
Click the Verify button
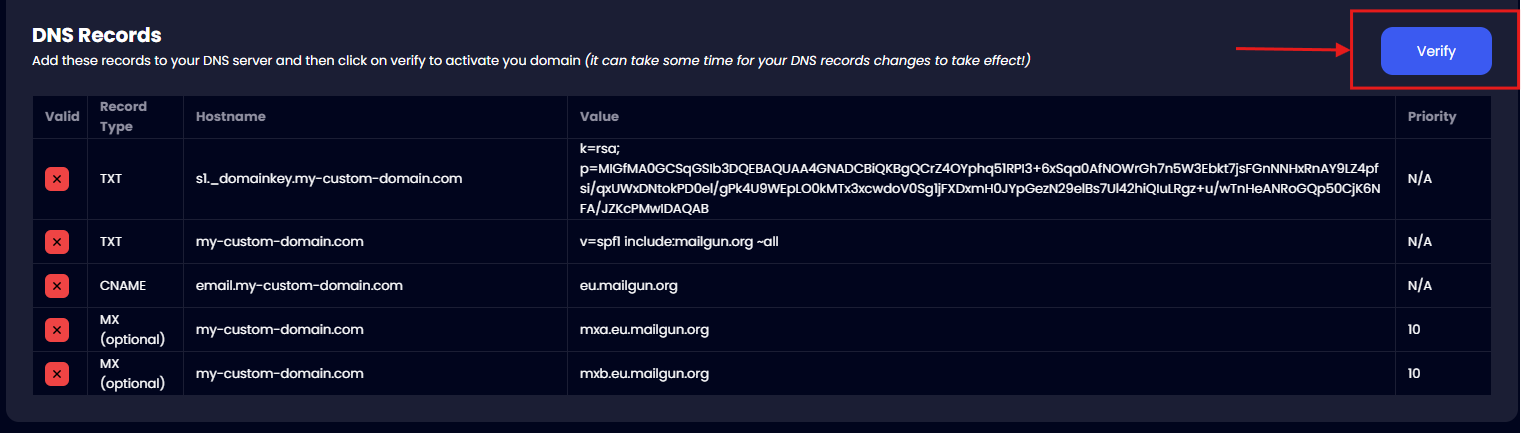pyautogui.click(x=1435, y=51)
